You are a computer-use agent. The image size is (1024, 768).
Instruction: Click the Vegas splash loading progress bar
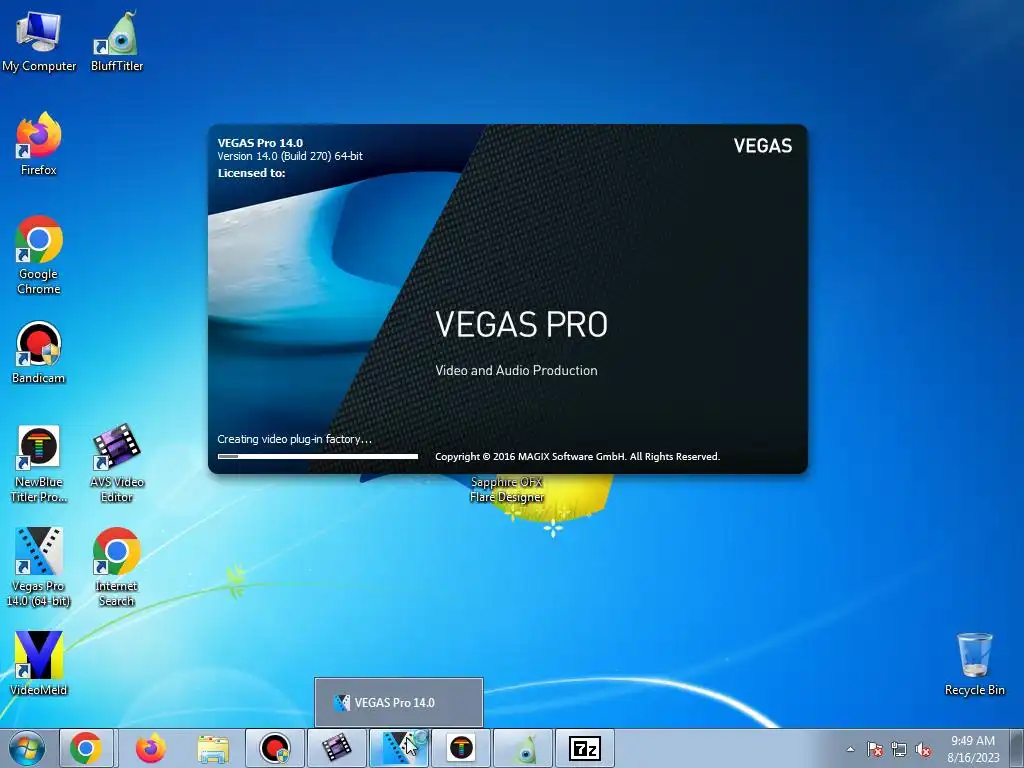[x=317, y=456]
